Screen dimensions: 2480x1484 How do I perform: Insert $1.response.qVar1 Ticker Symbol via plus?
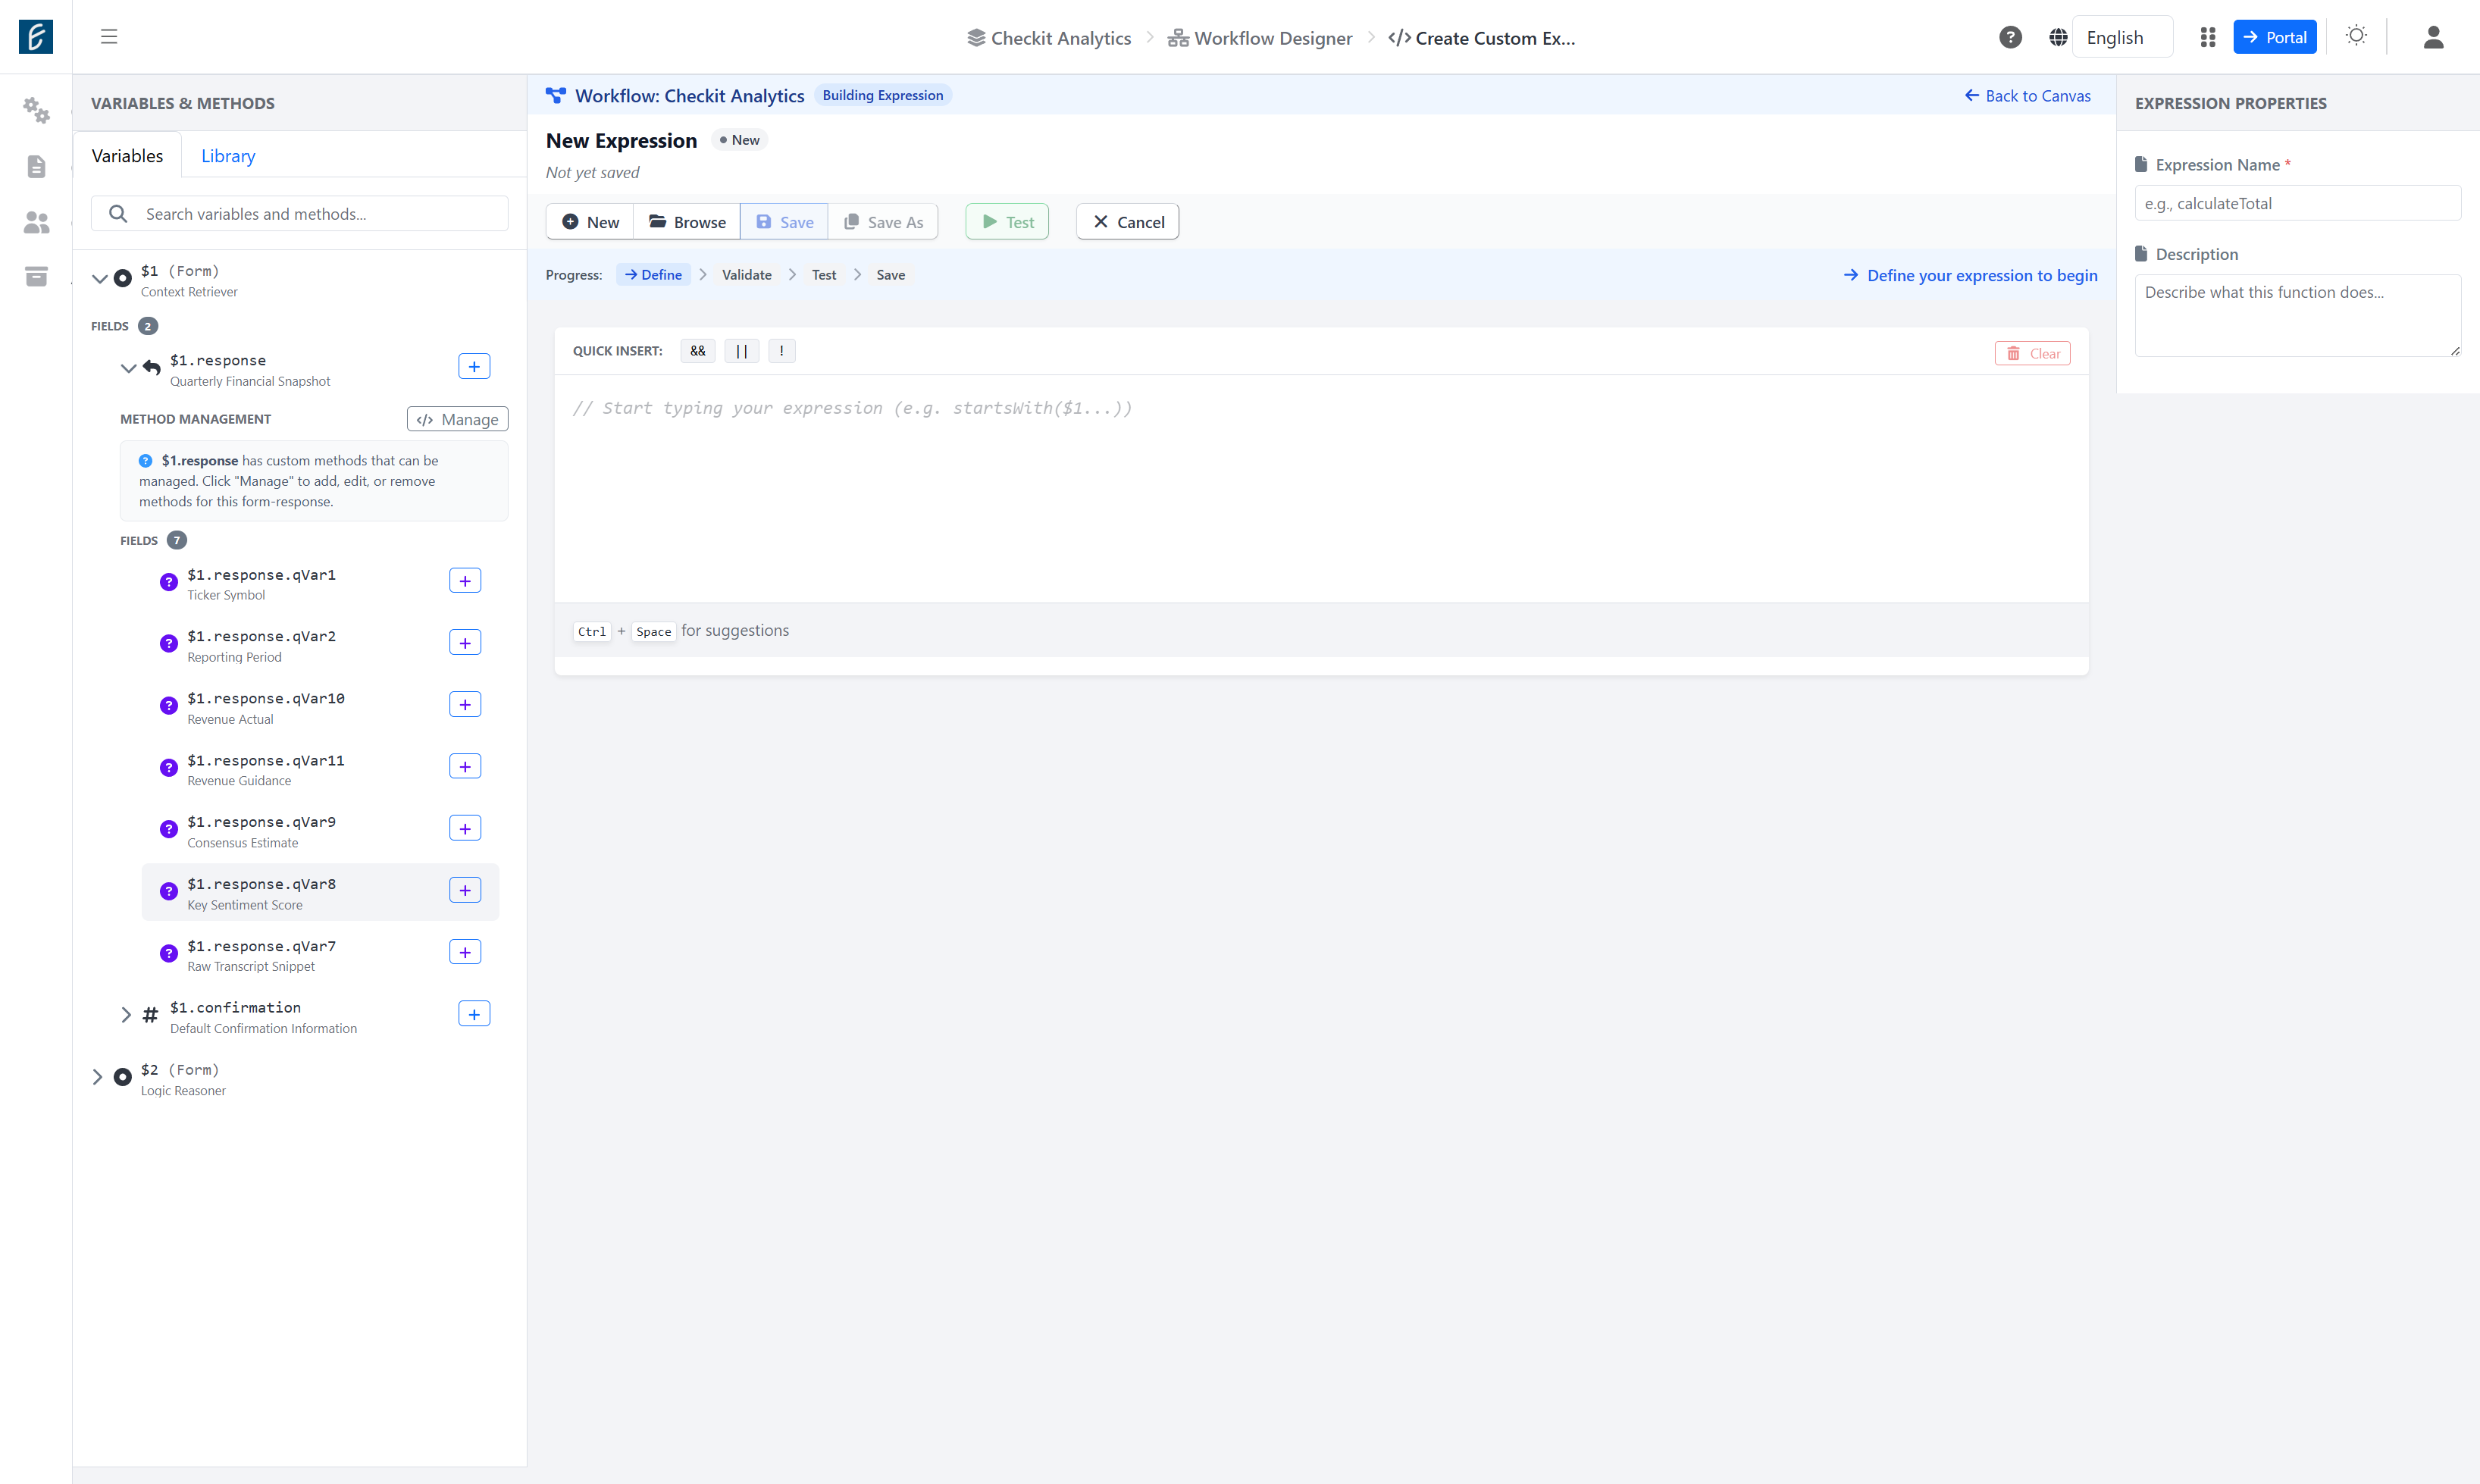(x=465, y=581)
